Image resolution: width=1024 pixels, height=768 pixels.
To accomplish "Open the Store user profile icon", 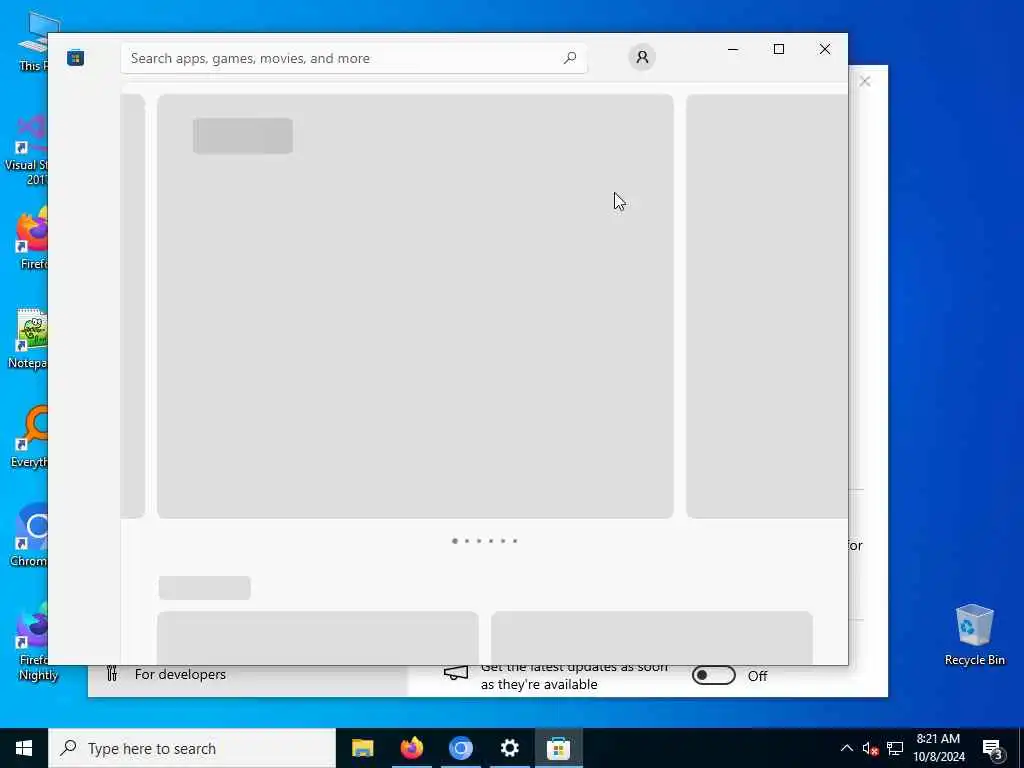I will click(x=642, y=57).
